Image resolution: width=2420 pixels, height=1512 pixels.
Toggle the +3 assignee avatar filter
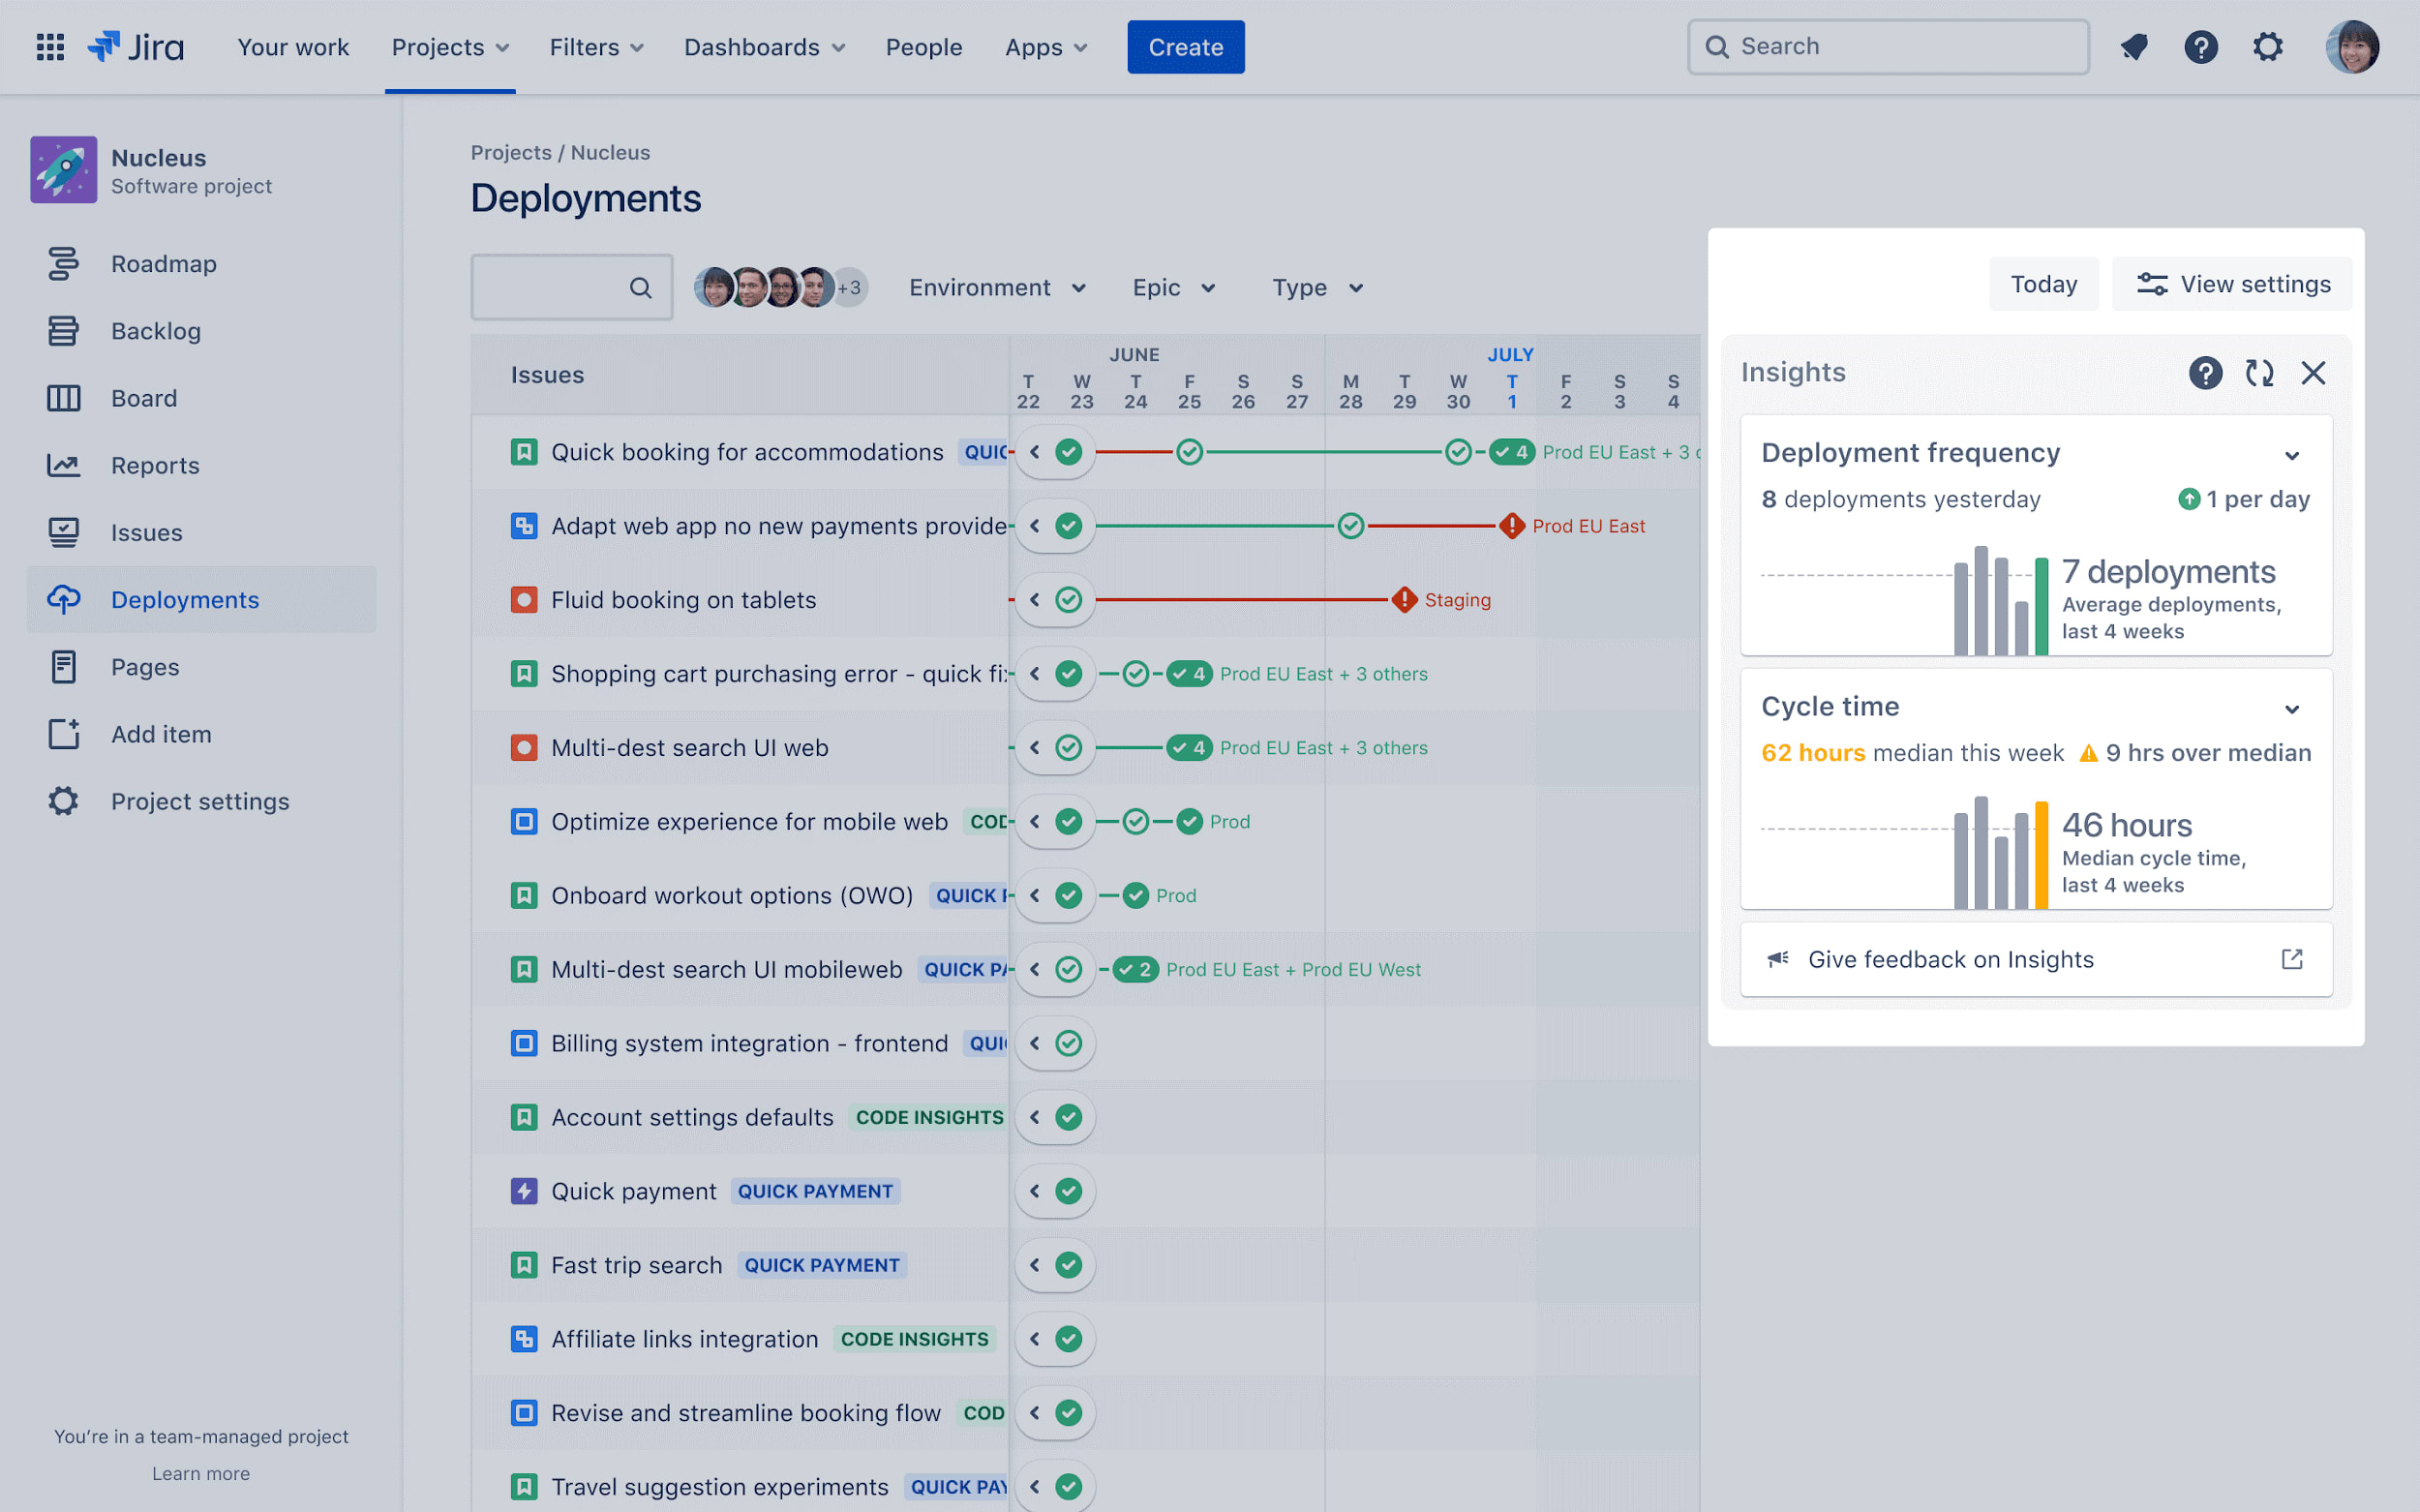tap(850, 288)
